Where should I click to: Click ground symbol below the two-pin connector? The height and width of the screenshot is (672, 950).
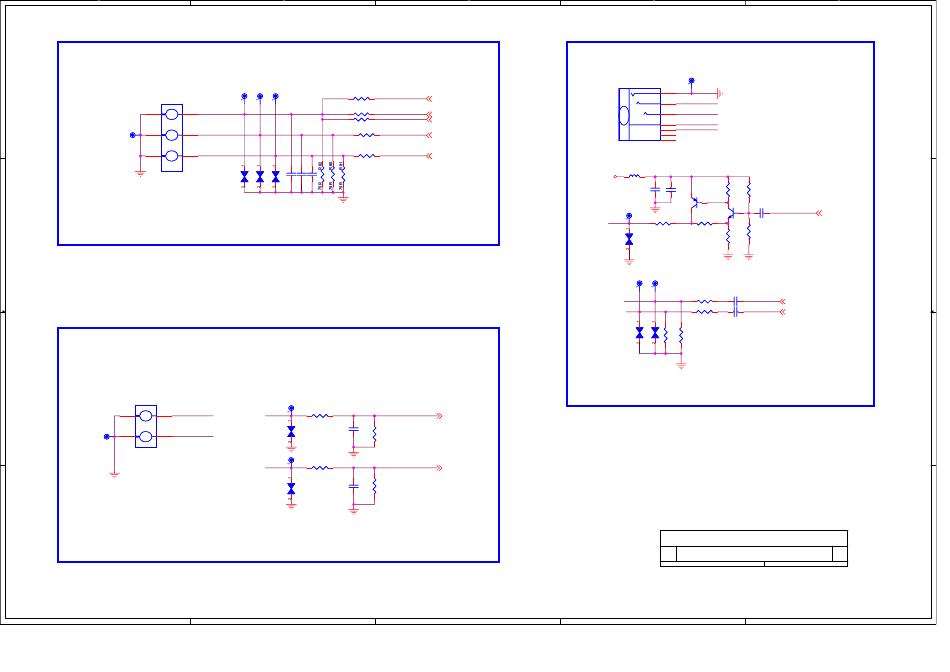115,475
